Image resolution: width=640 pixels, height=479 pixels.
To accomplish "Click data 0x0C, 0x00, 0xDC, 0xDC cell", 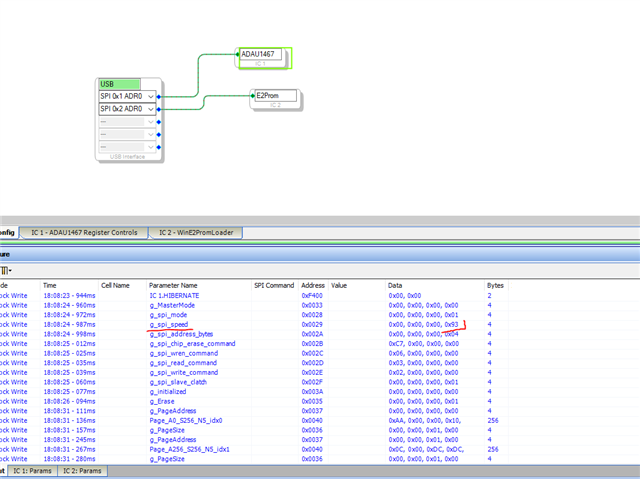I will click(x=426, y=449).
